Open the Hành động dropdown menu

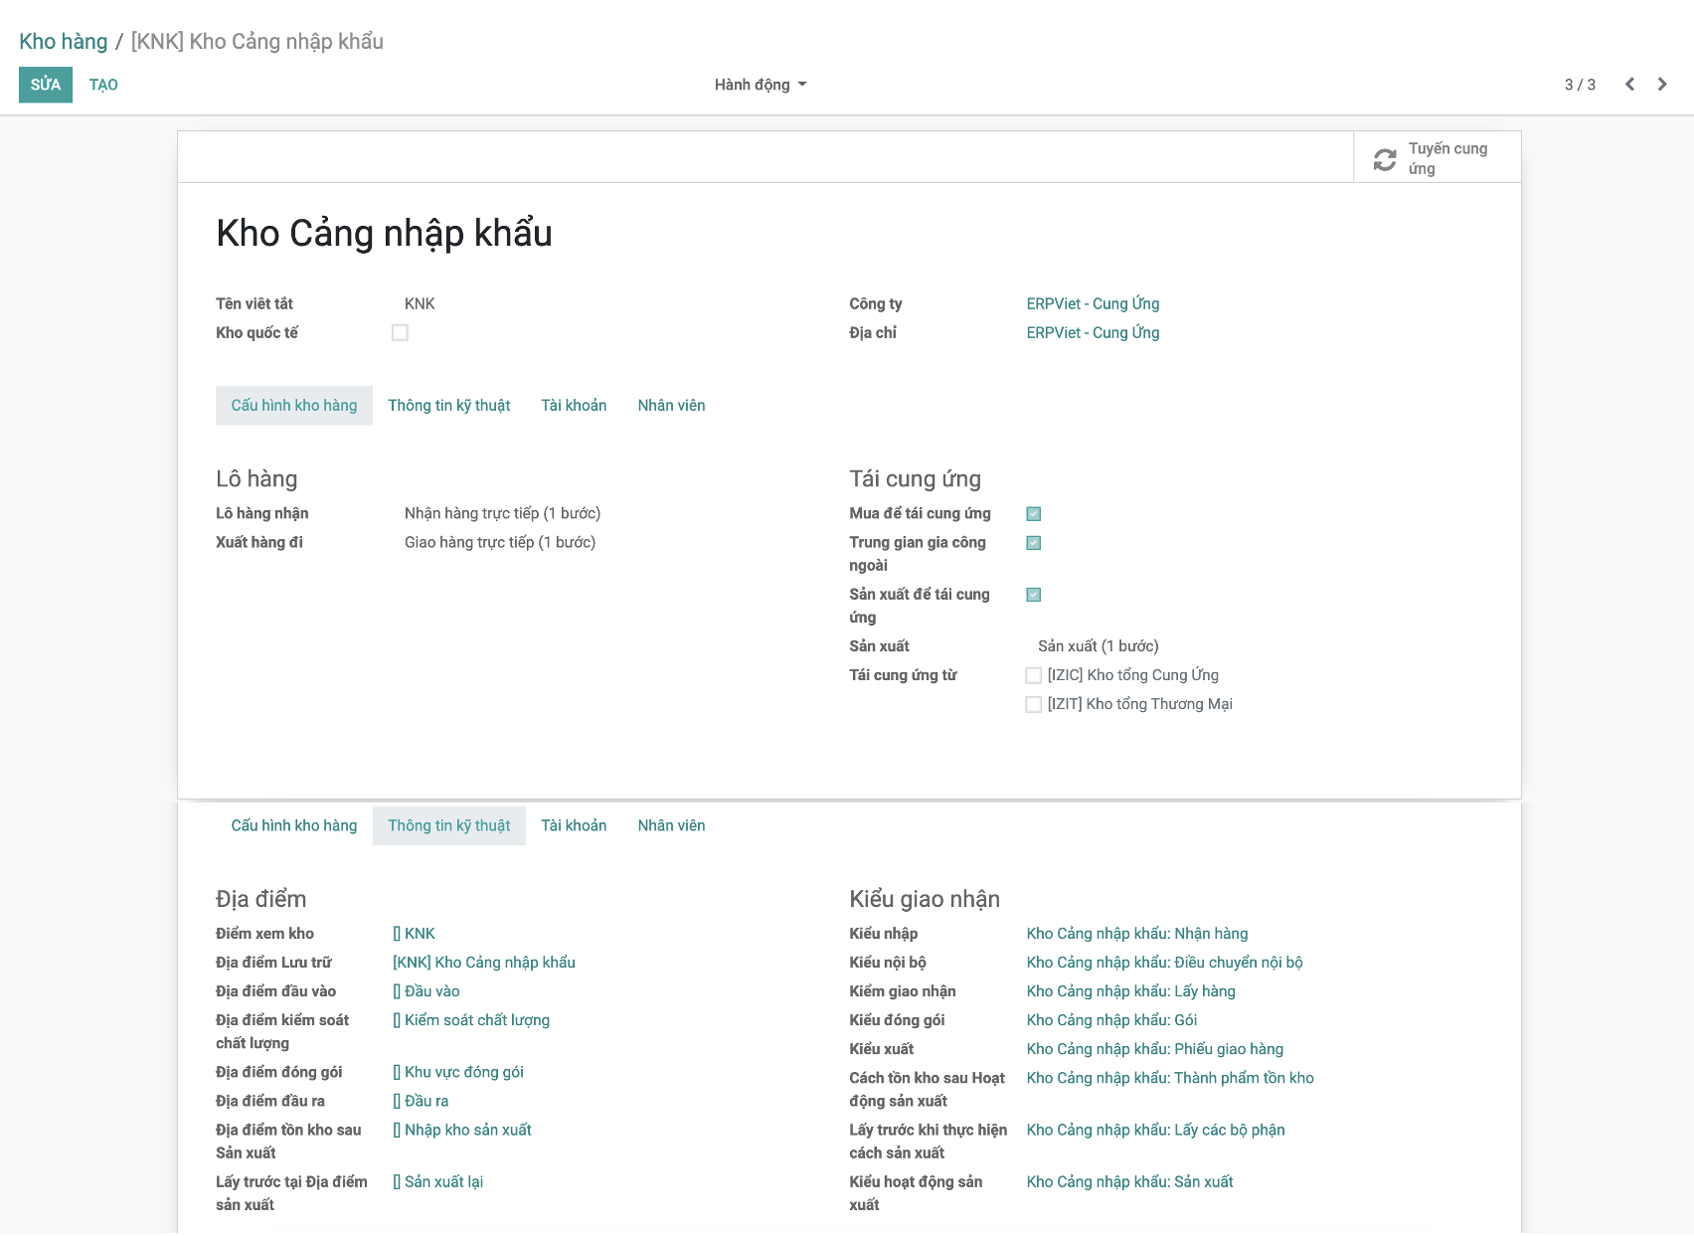759,85
